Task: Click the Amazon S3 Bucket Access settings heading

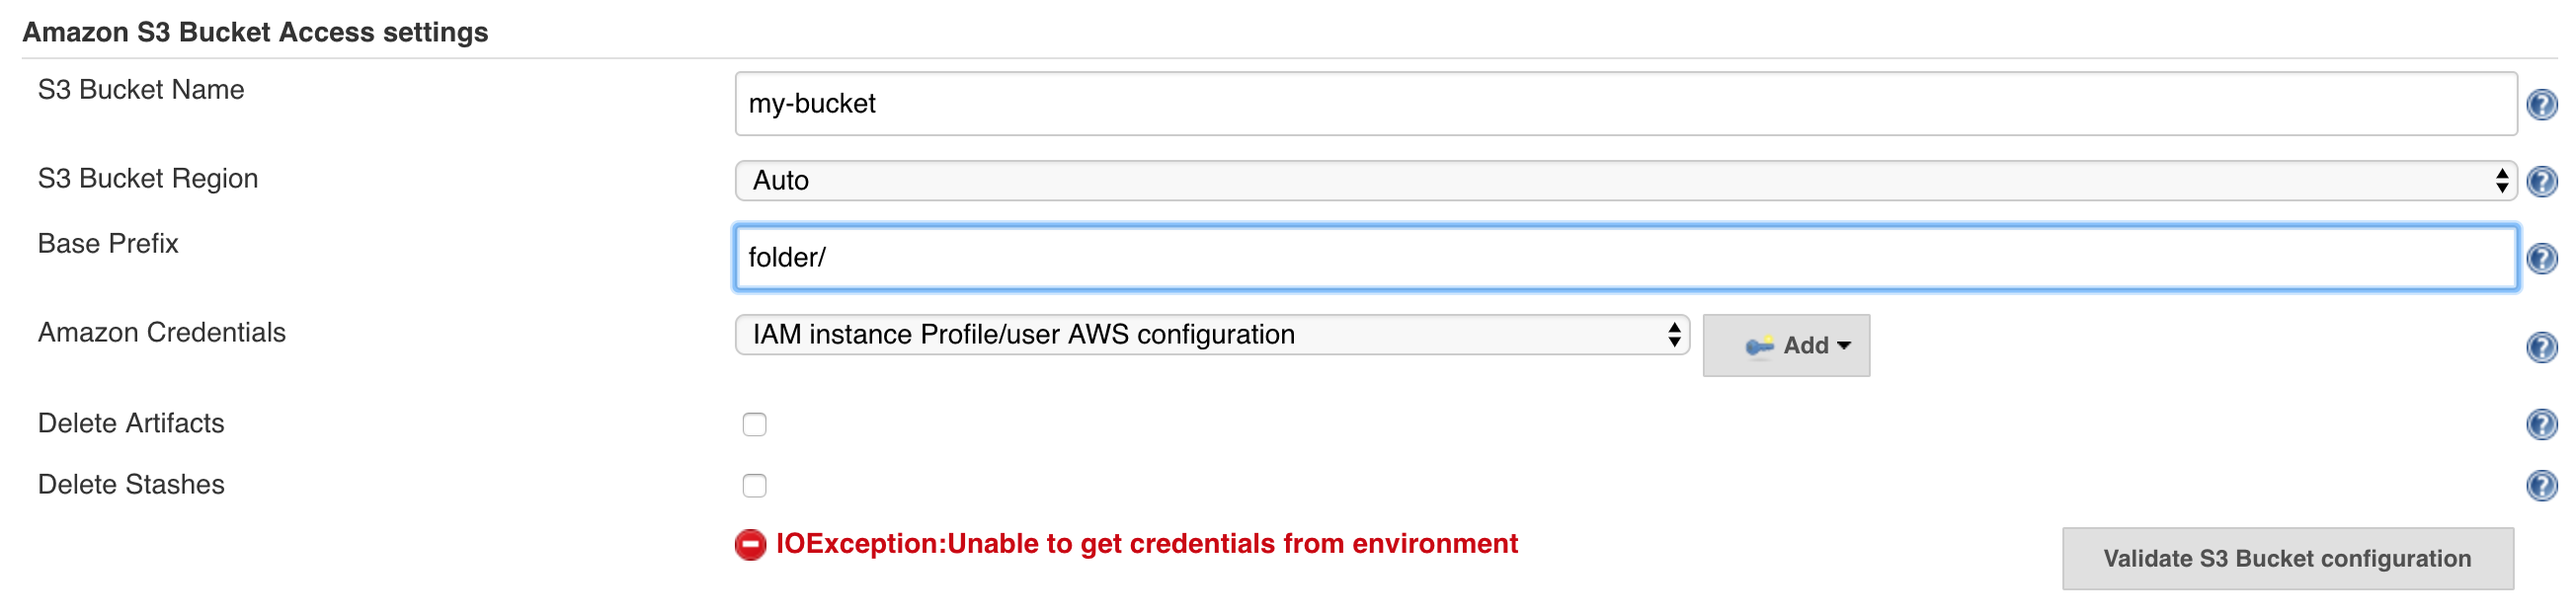Action: (x=255, y=33)
